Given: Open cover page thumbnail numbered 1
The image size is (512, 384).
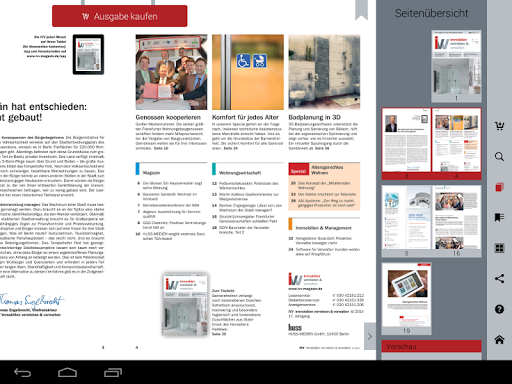Looking at the screenshot, I should (x=456, y=66).
